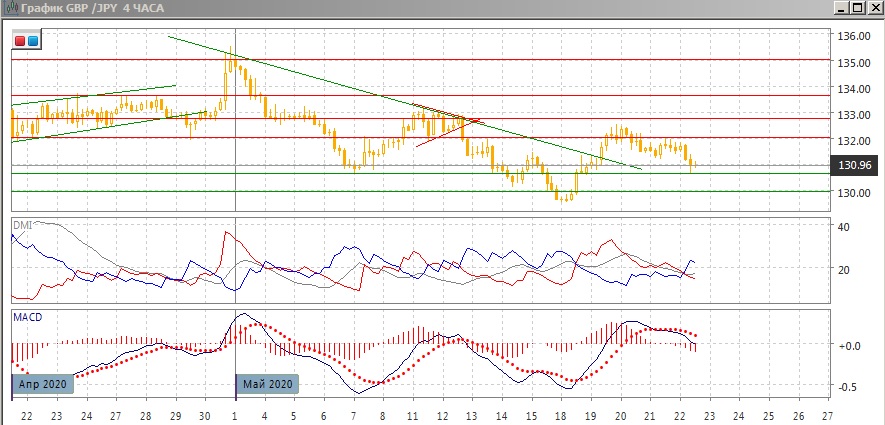The image size is (885, 425).
Task: Click date 26 on the time axis
Action: tap(796, 414)
